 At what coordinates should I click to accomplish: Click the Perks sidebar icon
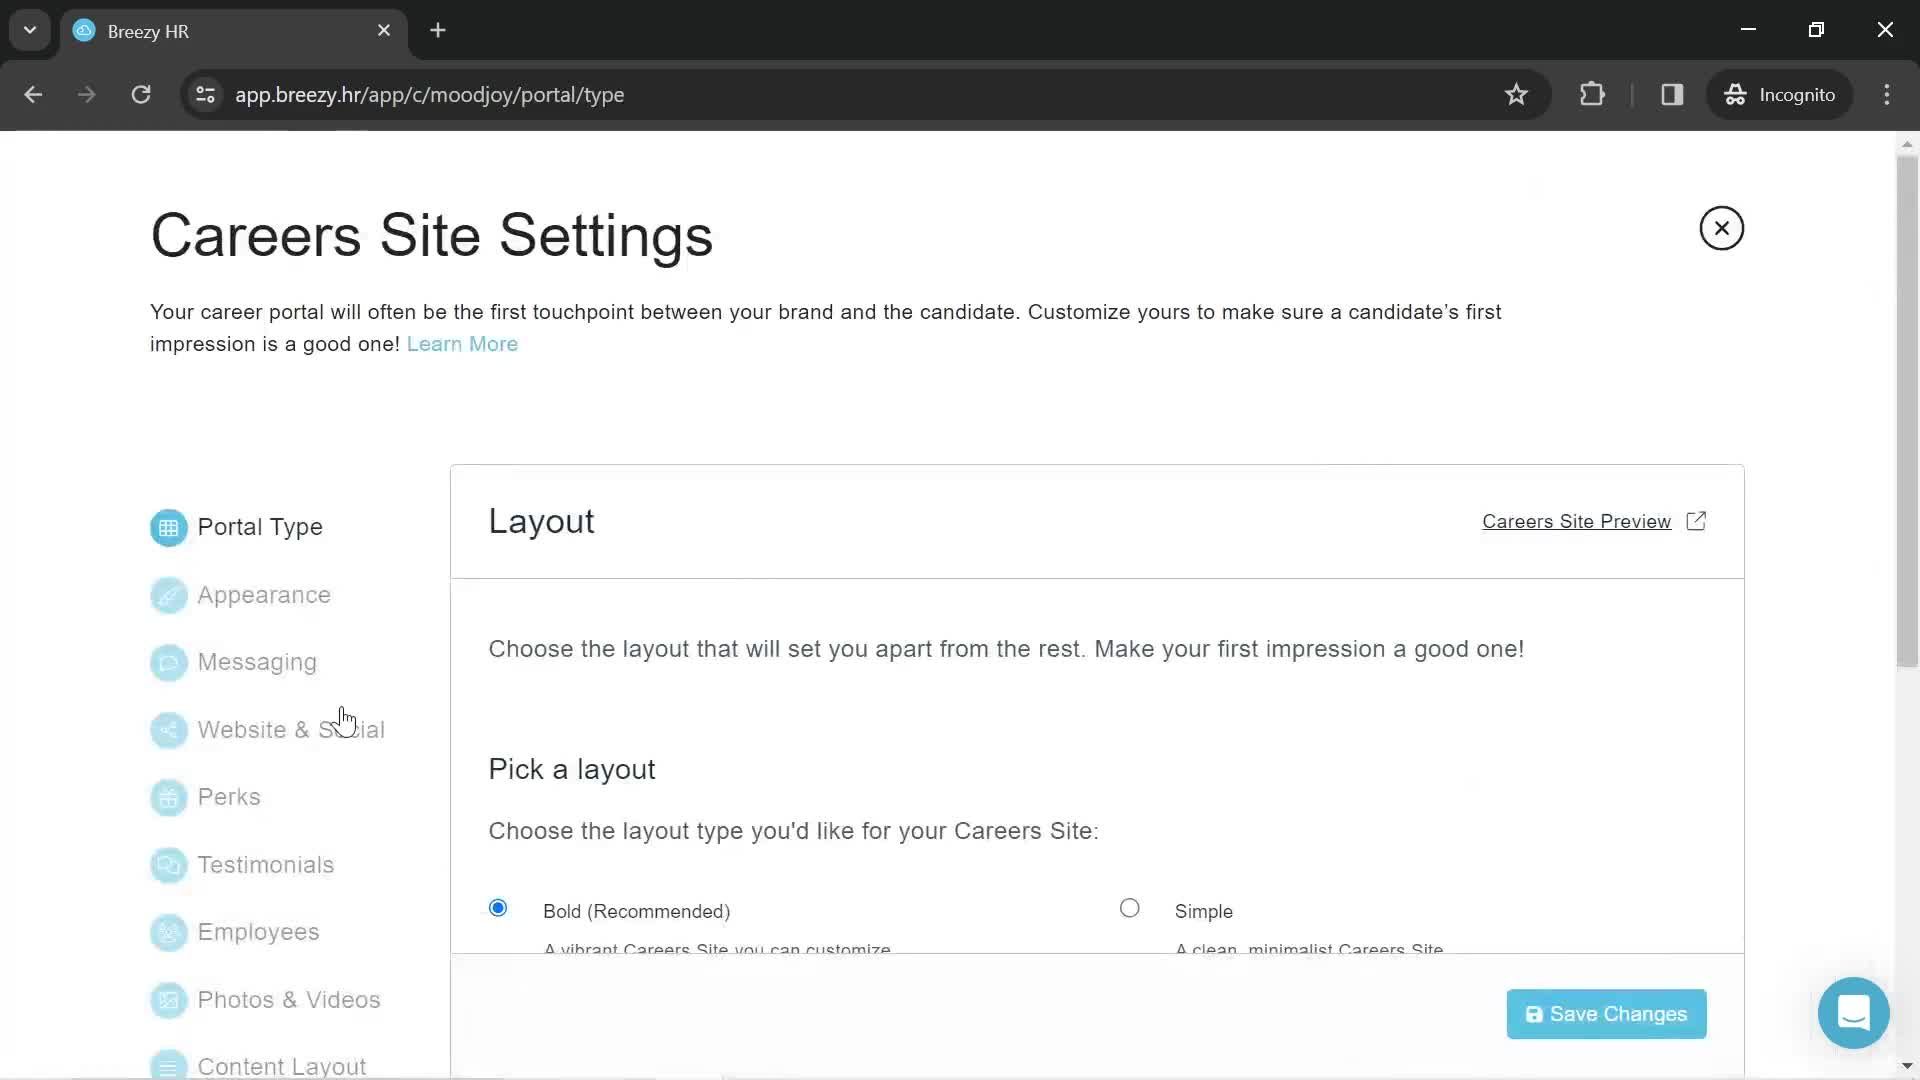click(x=167, y=795)
